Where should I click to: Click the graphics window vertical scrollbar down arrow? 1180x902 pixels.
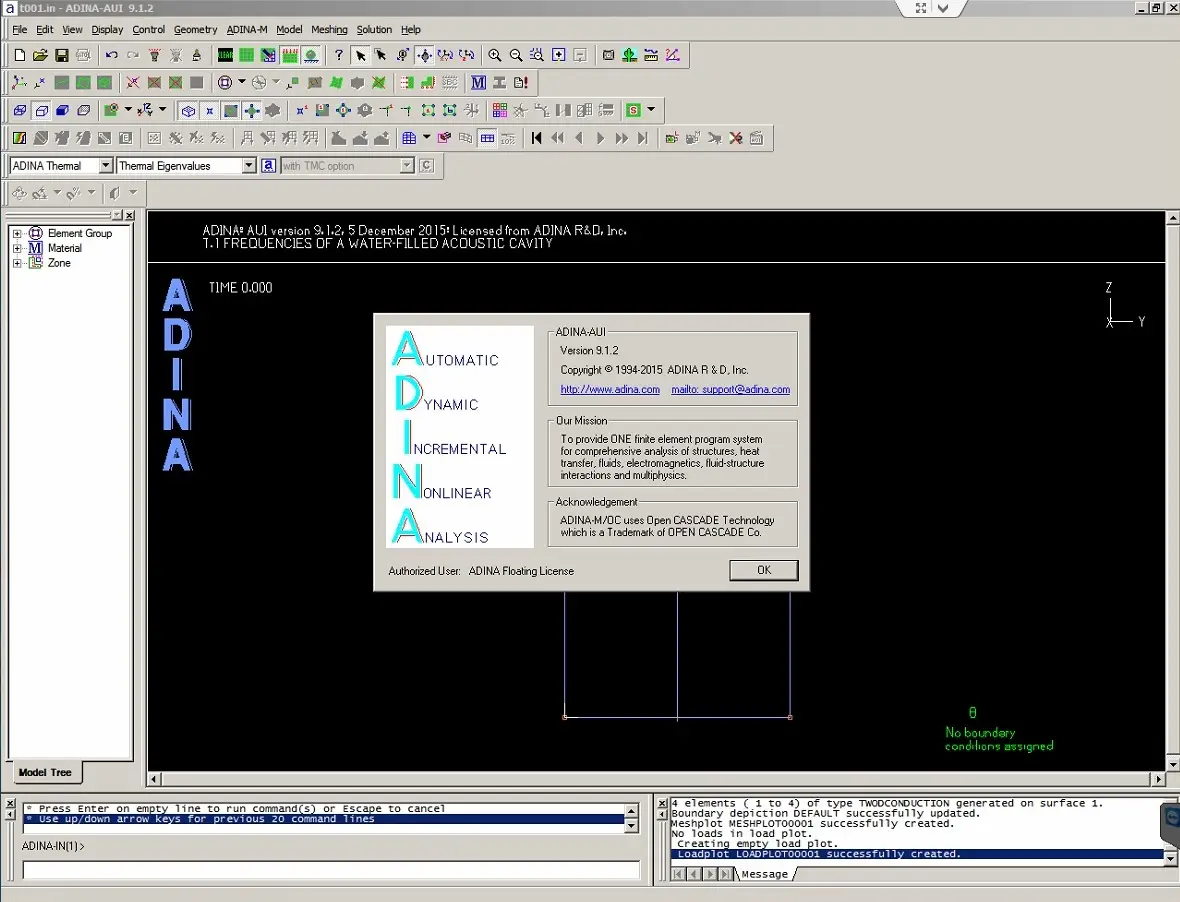pyautogui.click(x=1172, y=765)
